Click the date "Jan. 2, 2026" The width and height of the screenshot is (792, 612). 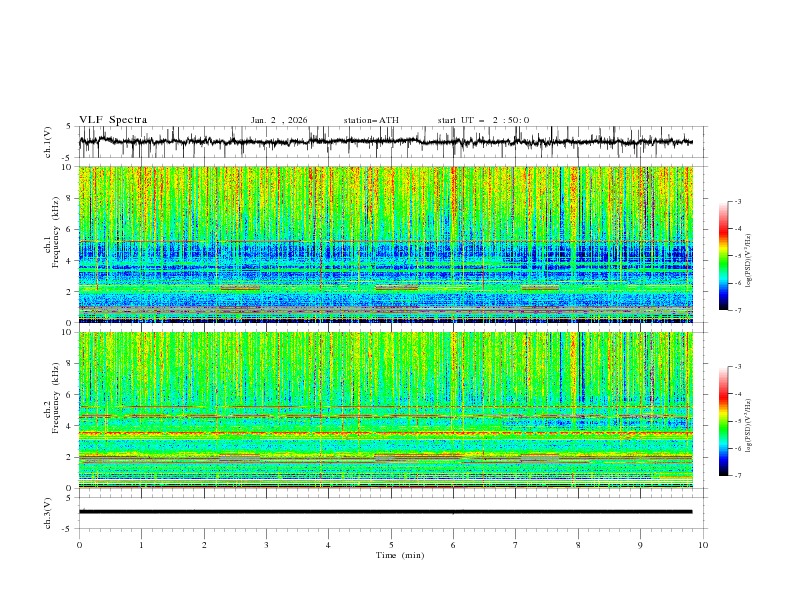click(279, 120)
